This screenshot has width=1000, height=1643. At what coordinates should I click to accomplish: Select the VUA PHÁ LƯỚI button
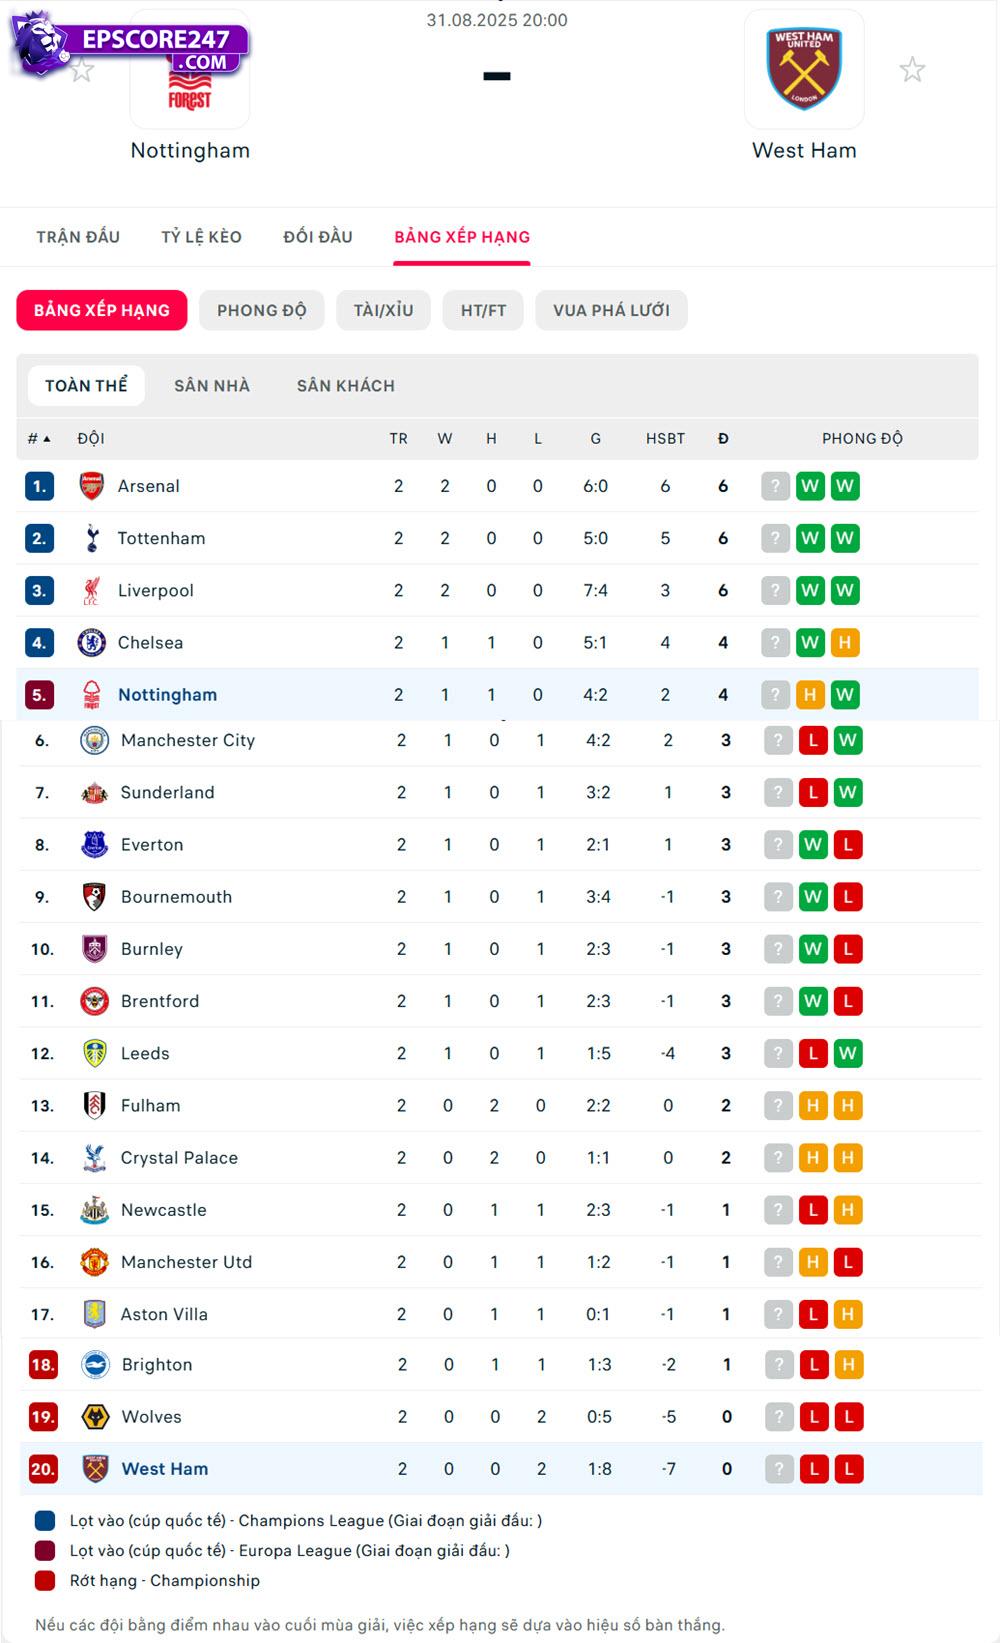click(x=611, y=310)
